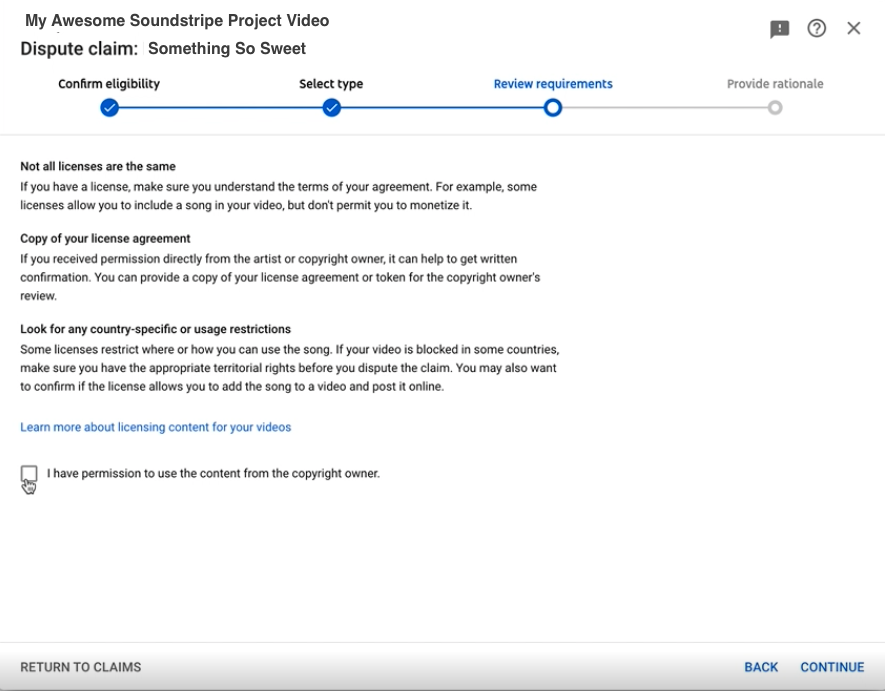Check the permission from copyright owner box
885x691 pixels.
coord(29,473)
